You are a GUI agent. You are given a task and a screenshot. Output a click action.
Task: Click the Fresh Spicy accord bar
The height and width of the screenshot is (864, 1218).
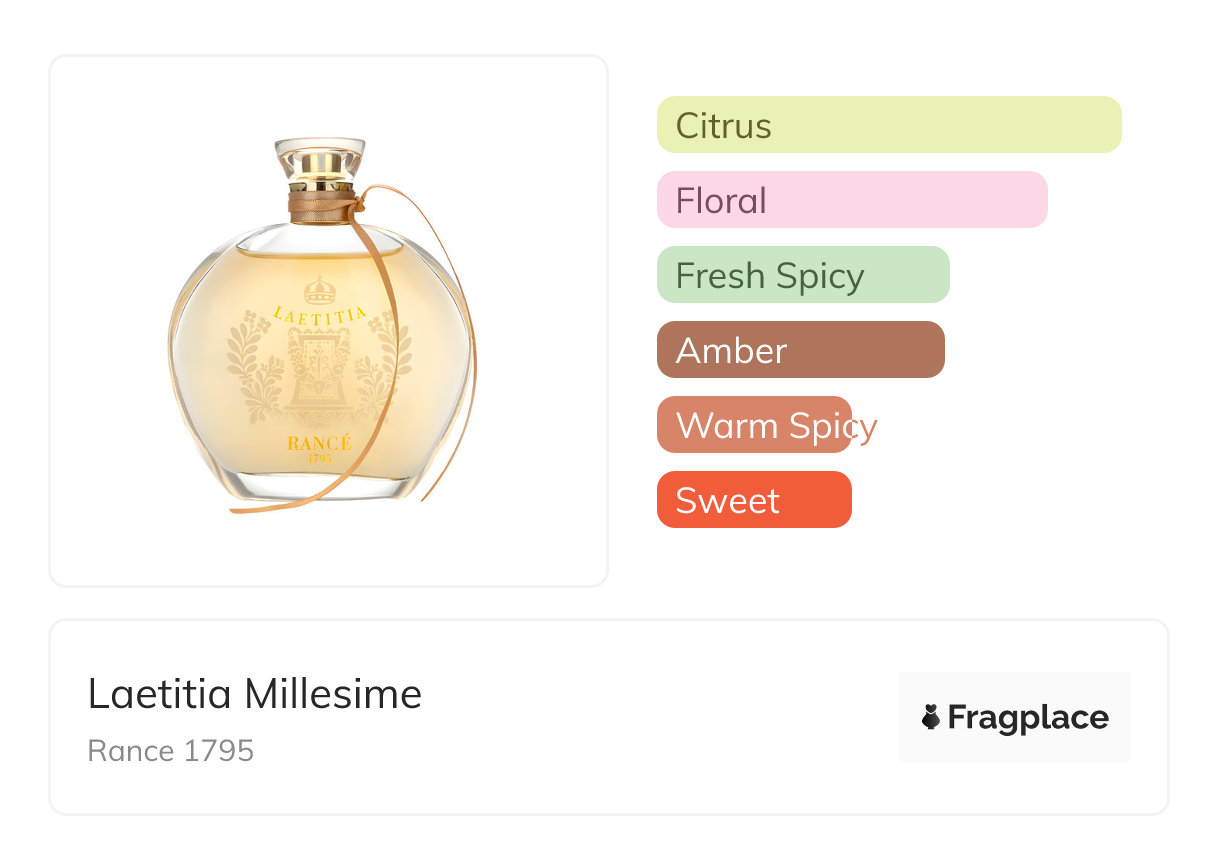[x=803, y=275]
